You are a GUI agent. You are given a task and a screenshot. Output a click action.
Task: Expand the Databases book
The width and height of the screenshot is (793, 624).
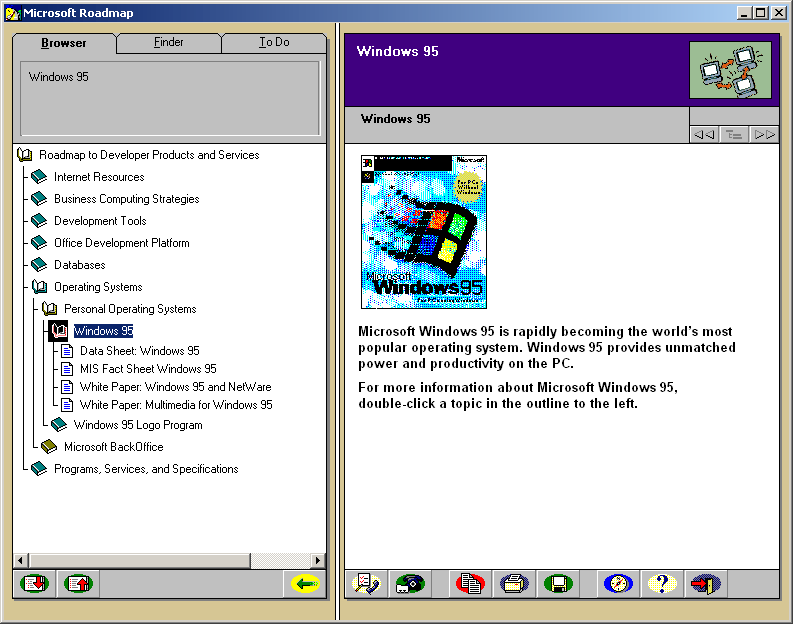click(x=39, y=264)
